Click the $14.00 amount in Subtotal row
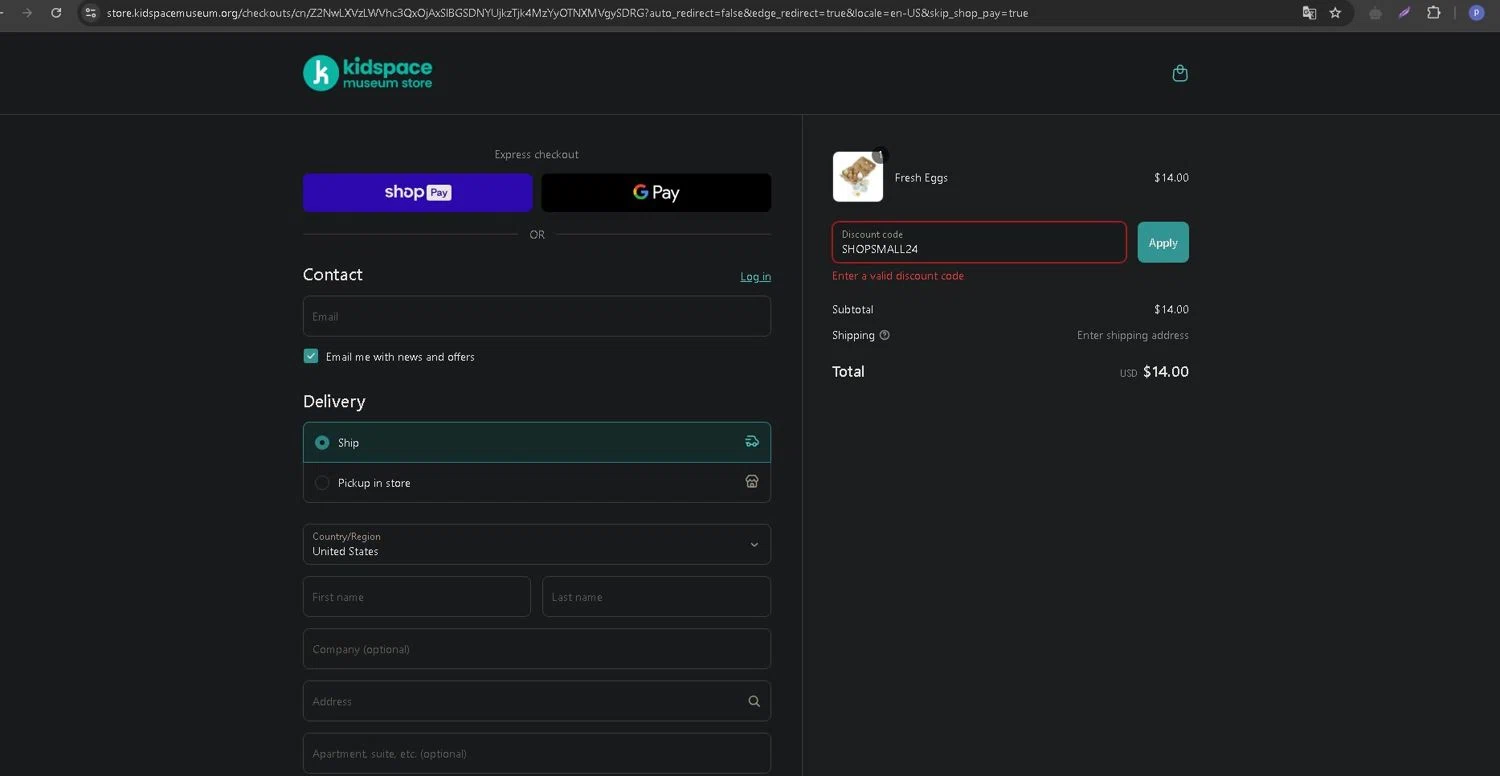The height and width of the screenshot is (776, 1500). (1171, 310)
